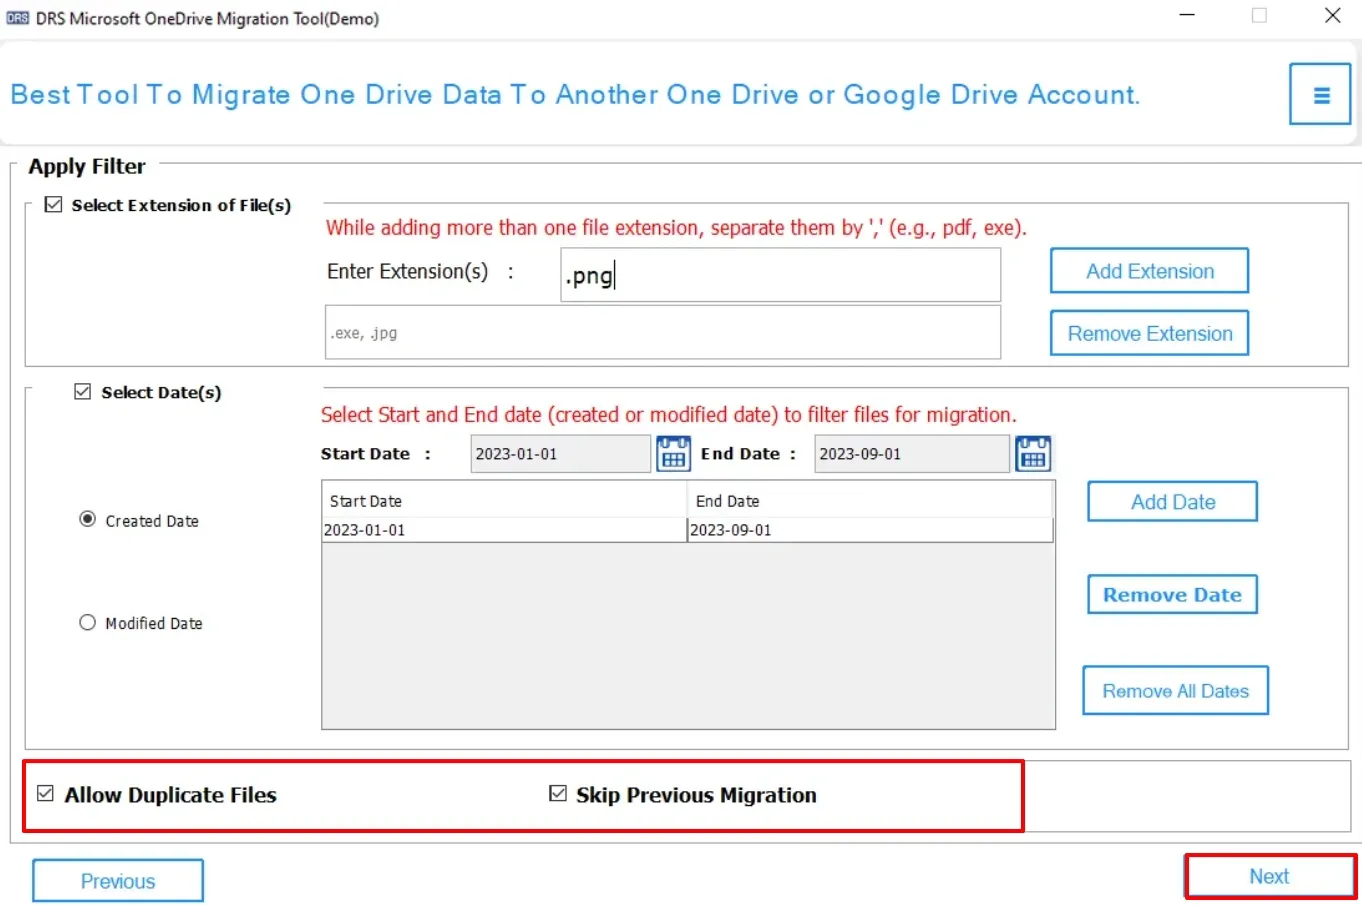Click the Add Extension button
The height and width of the screenshot is (906, 1362).
1149,271
